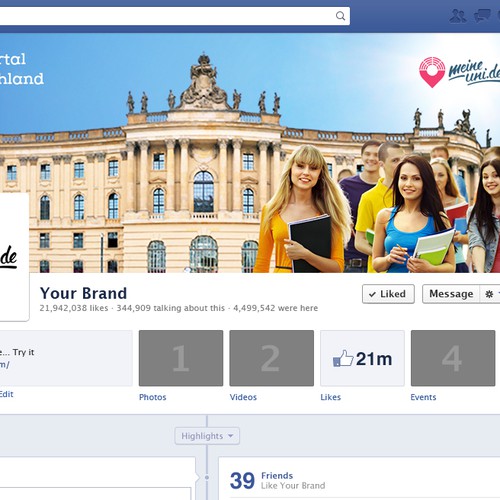Open the friend requests icon
Viewport: 500px width, 500px height.
tap(458, 16)
